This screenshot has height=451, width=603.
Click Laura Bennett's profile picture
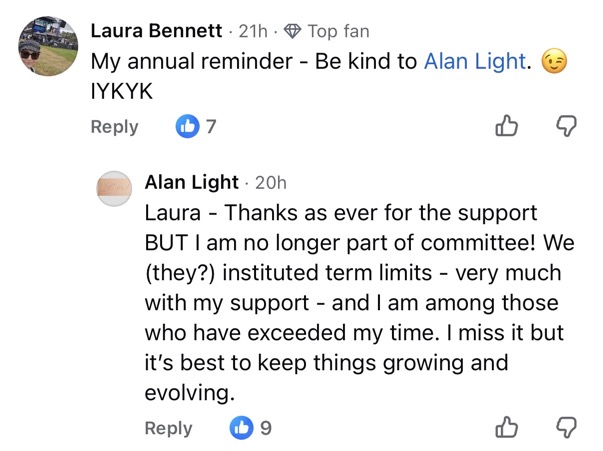click(x=45, y=45)
